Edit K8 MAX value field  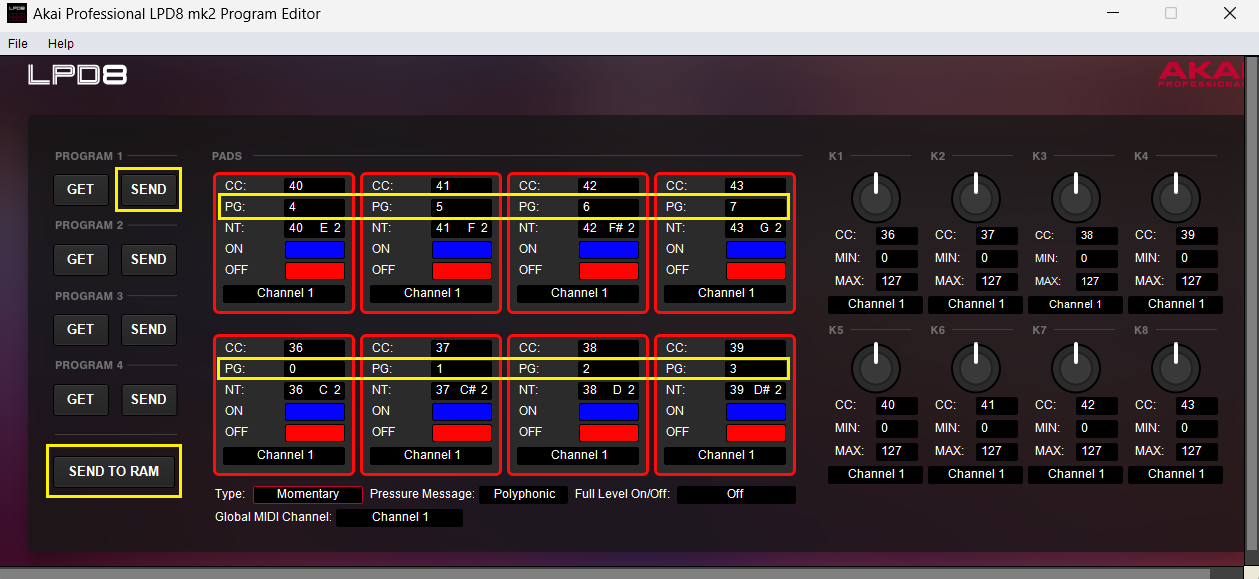1196,451
